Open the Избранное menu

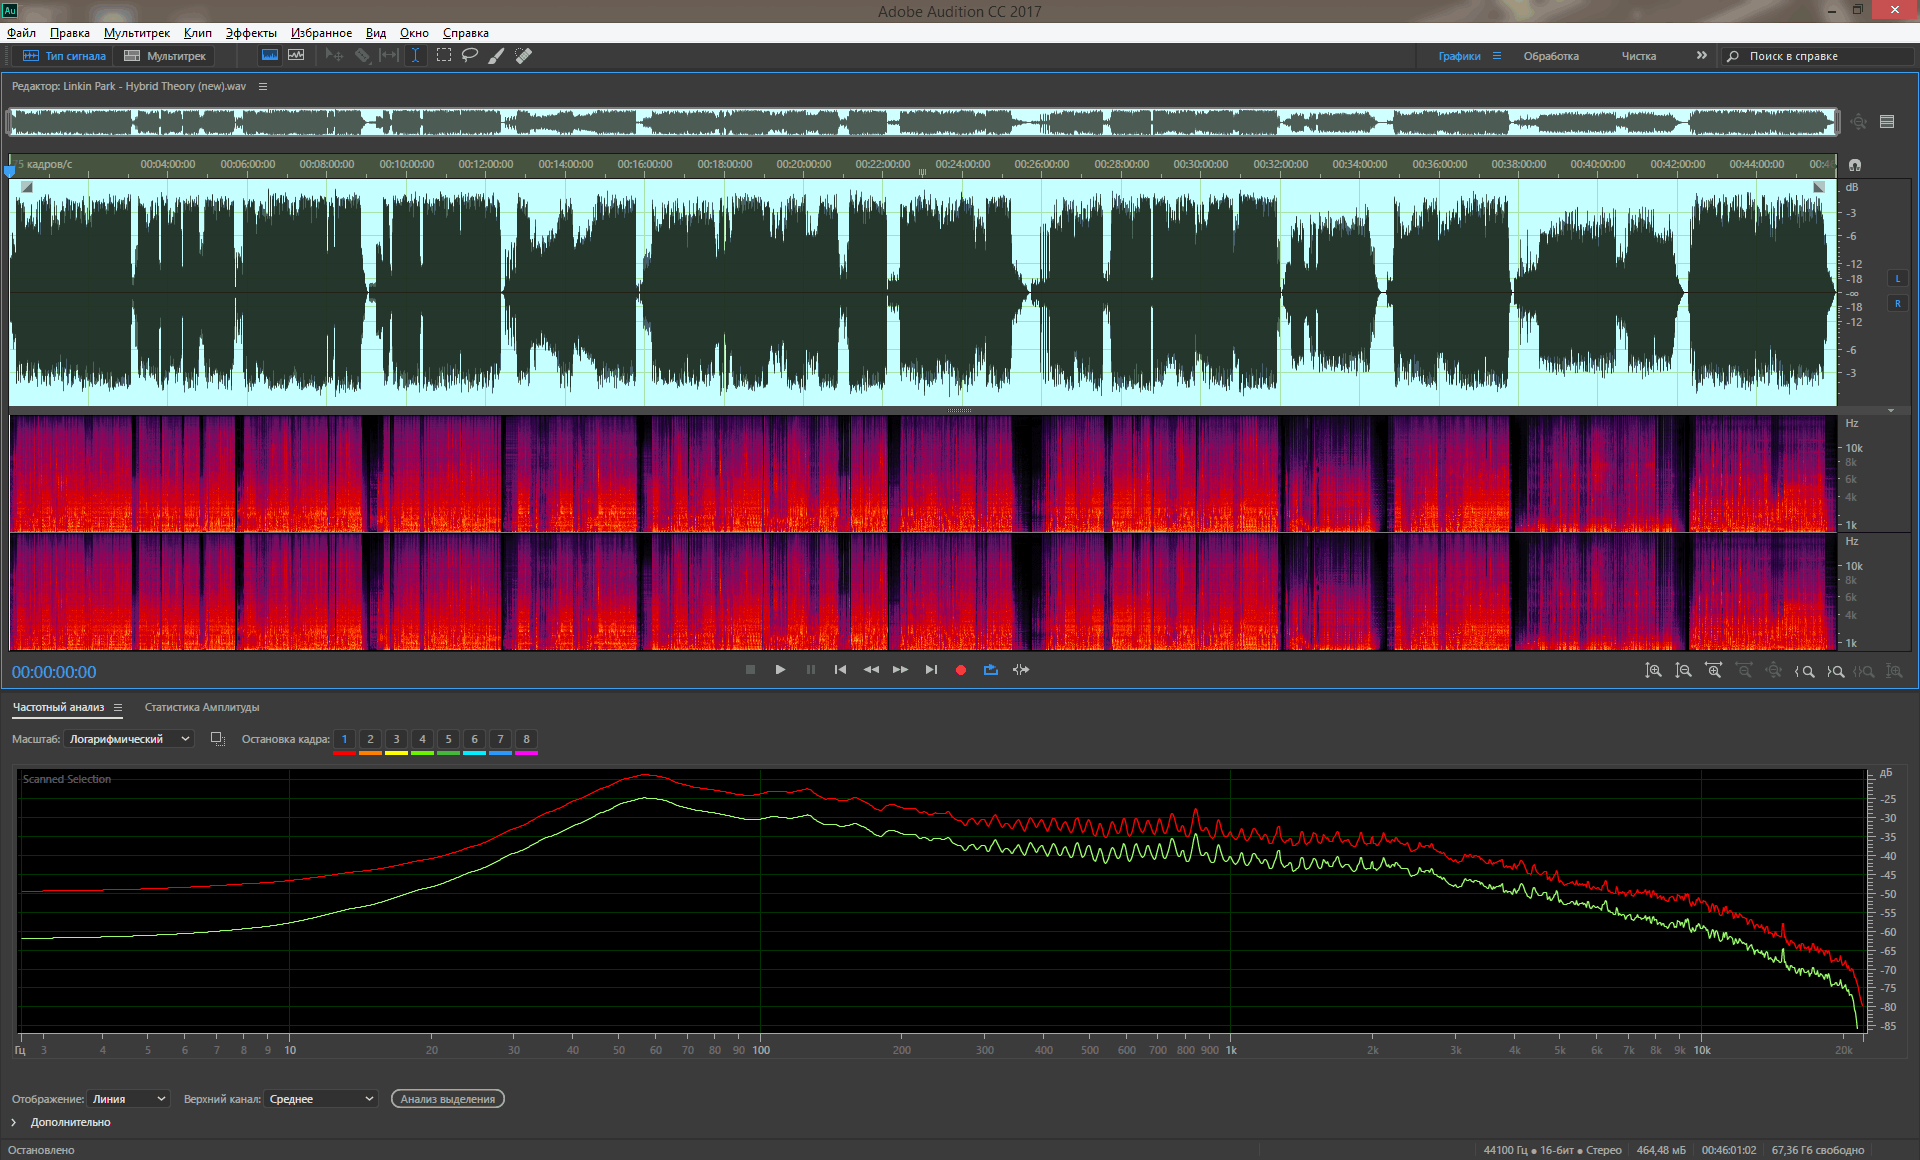tap(321, 33)
